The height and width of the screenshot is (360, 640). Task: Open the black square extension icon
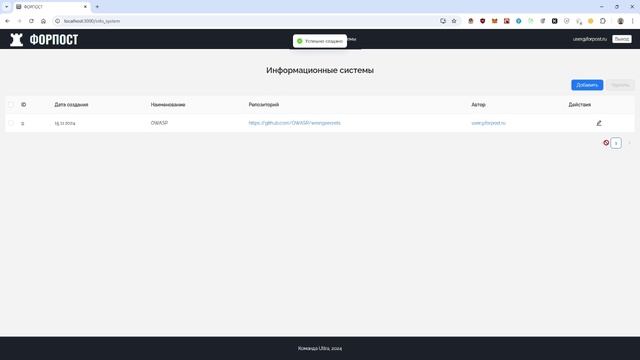point(554,21)
